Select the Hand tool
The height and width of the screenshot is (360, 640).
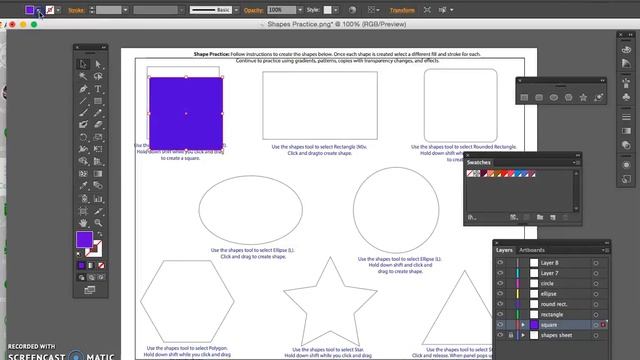[x=83, y=223]
